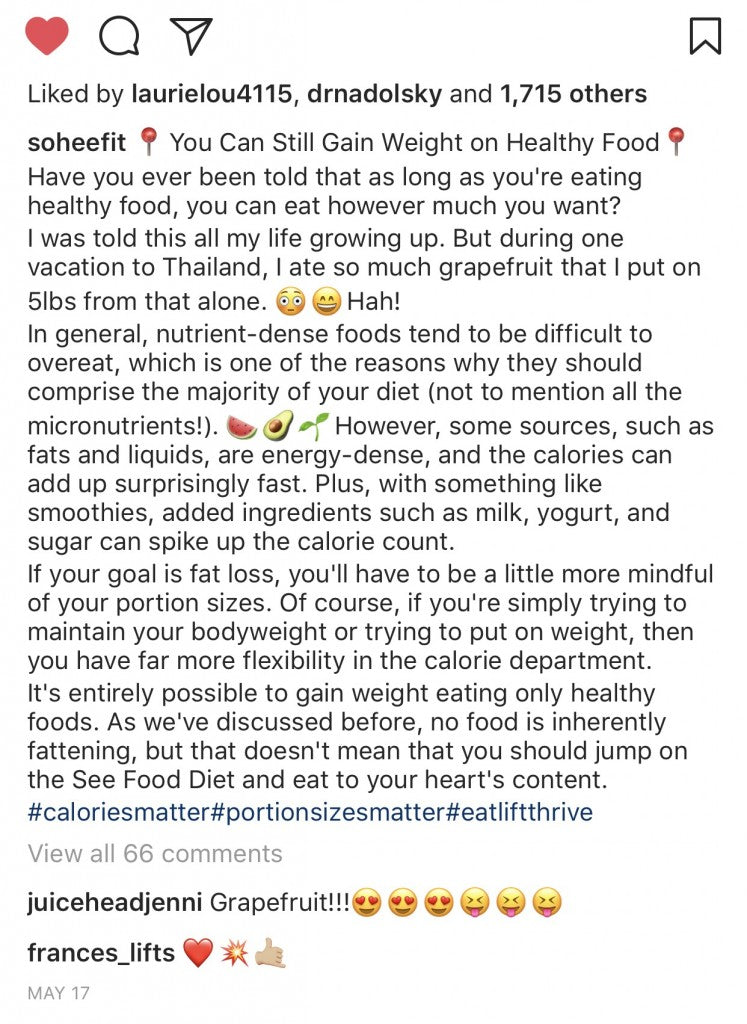
Task: Tap the comment speech bubble icon
Action: [x=119, y=36]
